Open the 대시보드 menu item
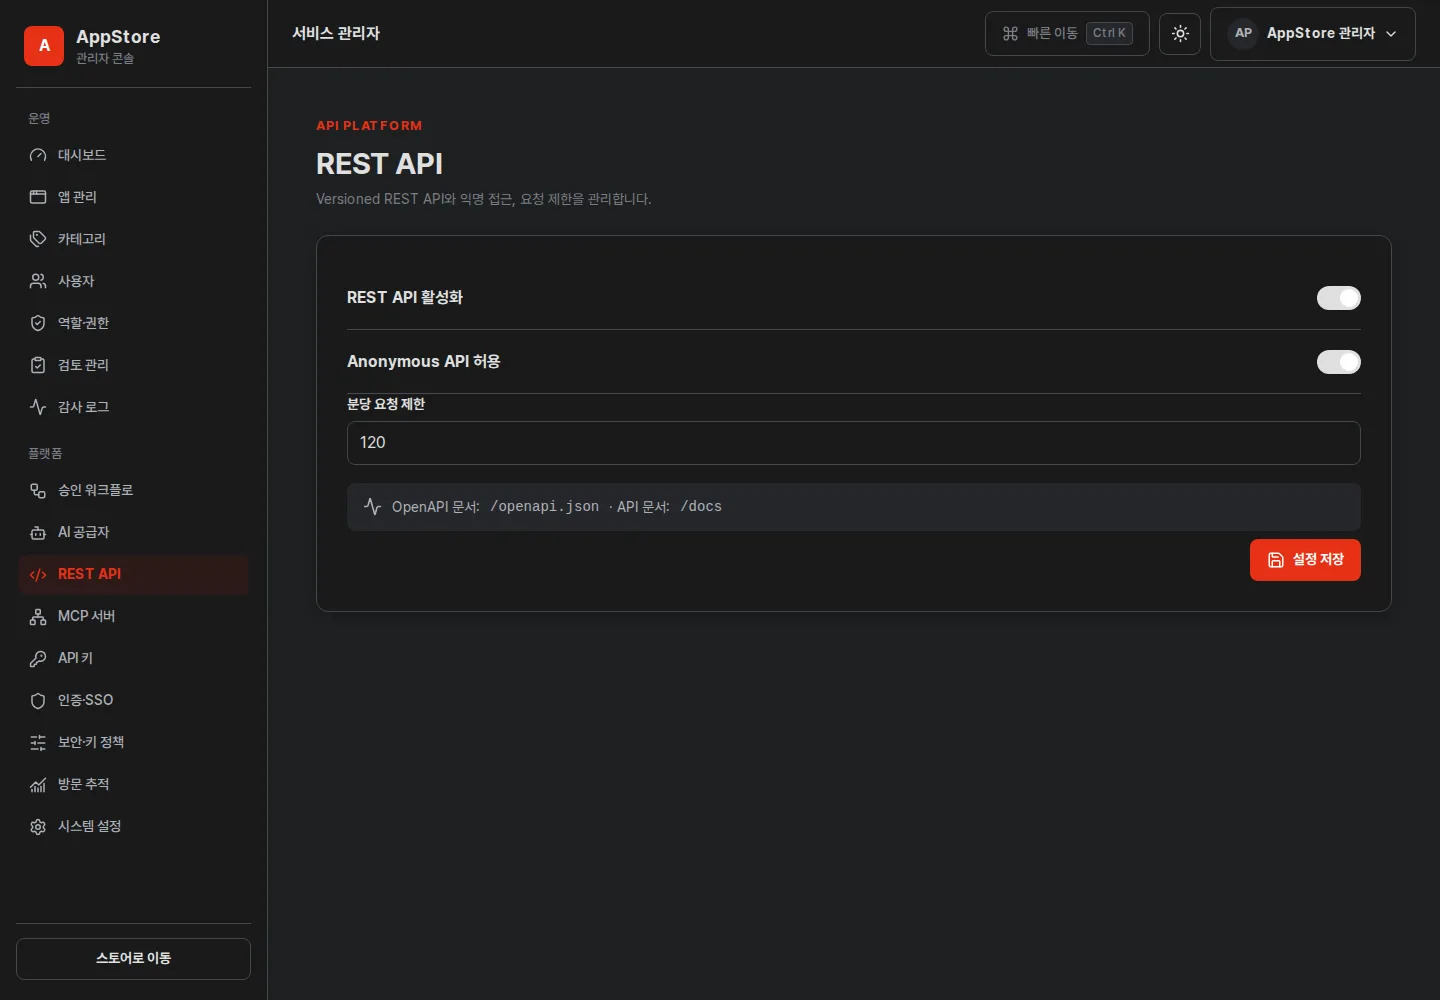Image resolution: width=1440 pixels, height=1000 pixels. 133,155
